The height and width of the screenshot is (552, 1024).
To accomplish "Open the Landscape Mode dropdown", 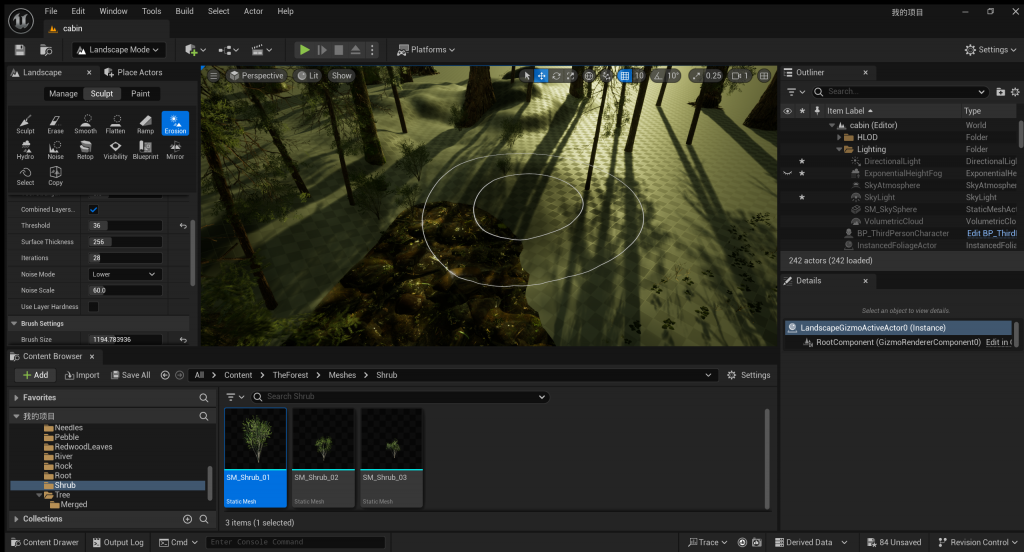I will 118,49.
